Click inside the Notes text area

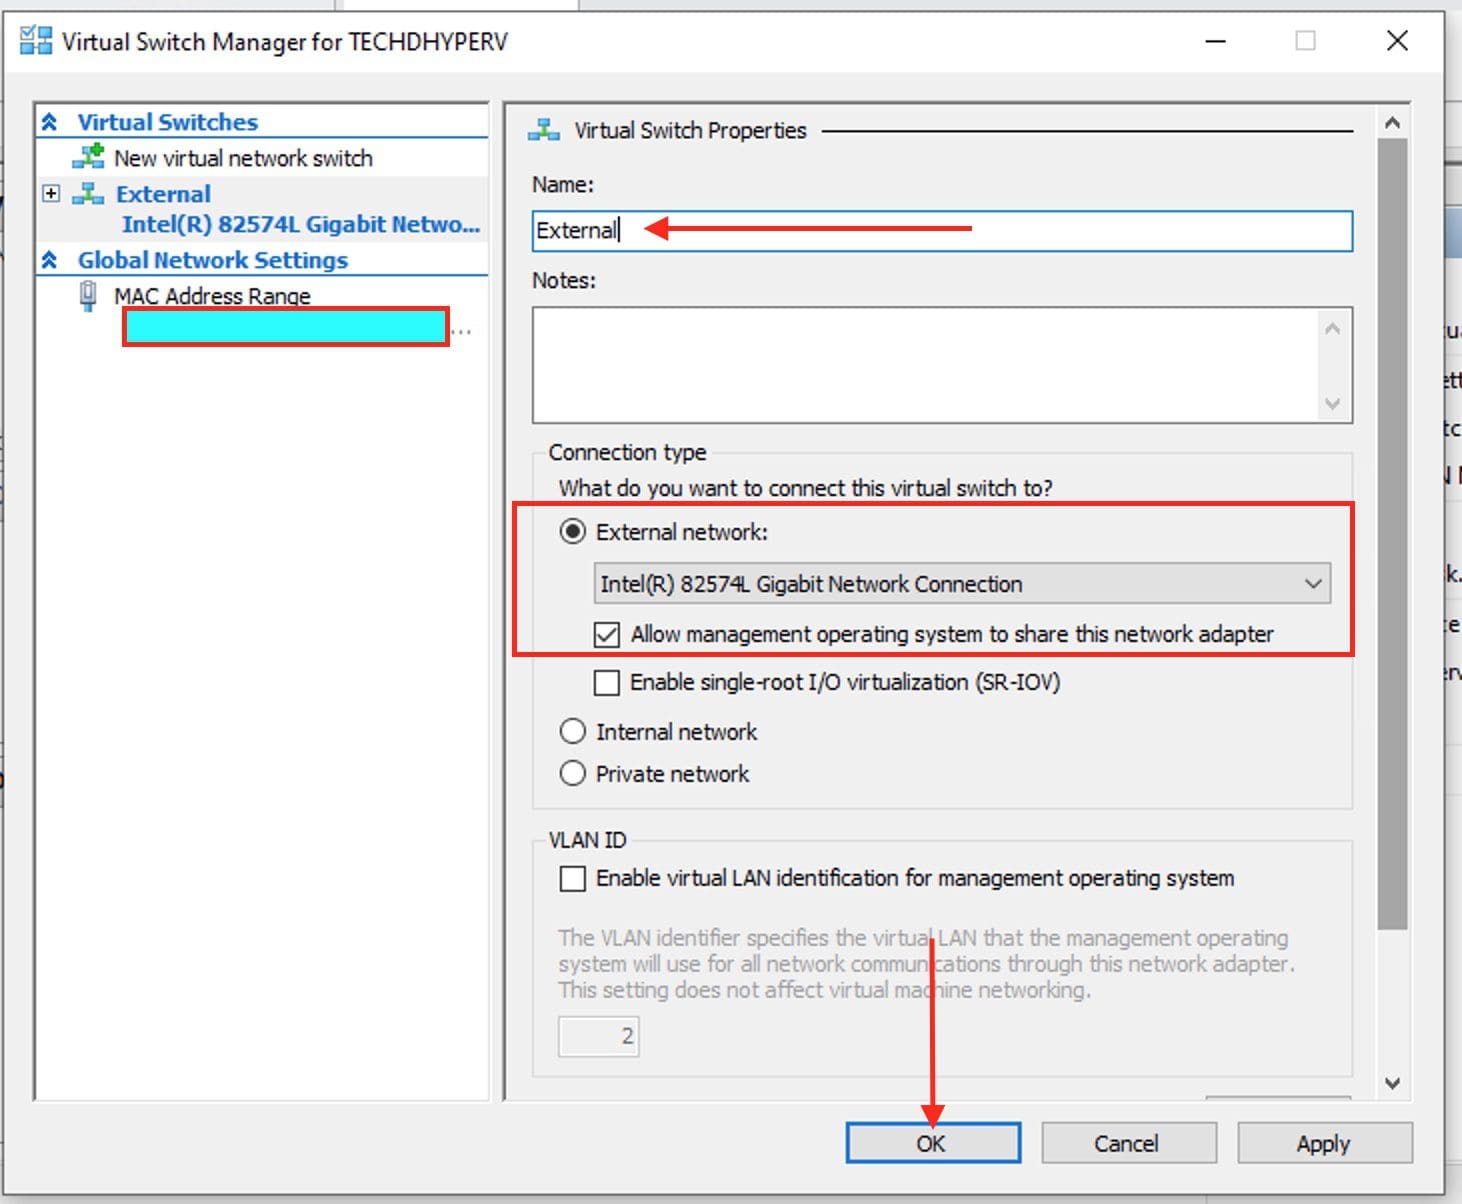coord(925,365)
